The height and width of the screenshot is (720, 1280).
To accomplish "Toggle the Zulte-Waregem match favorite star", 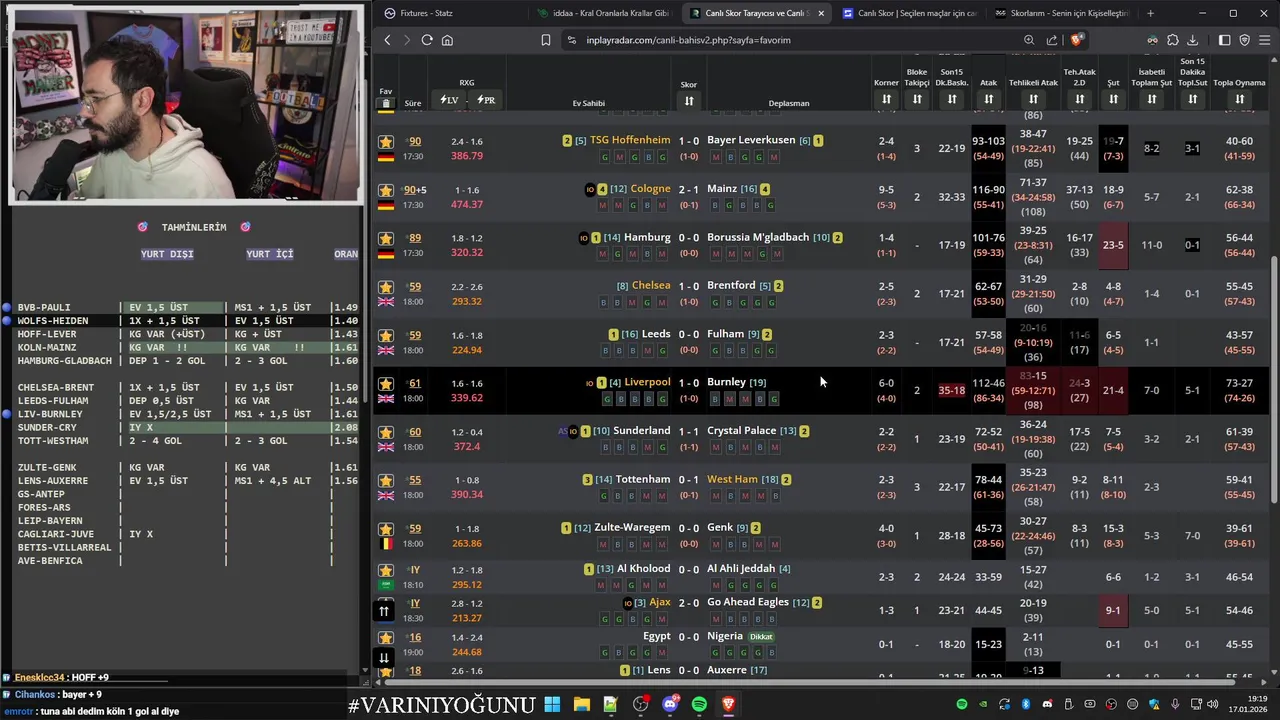I will coord(386,529).
